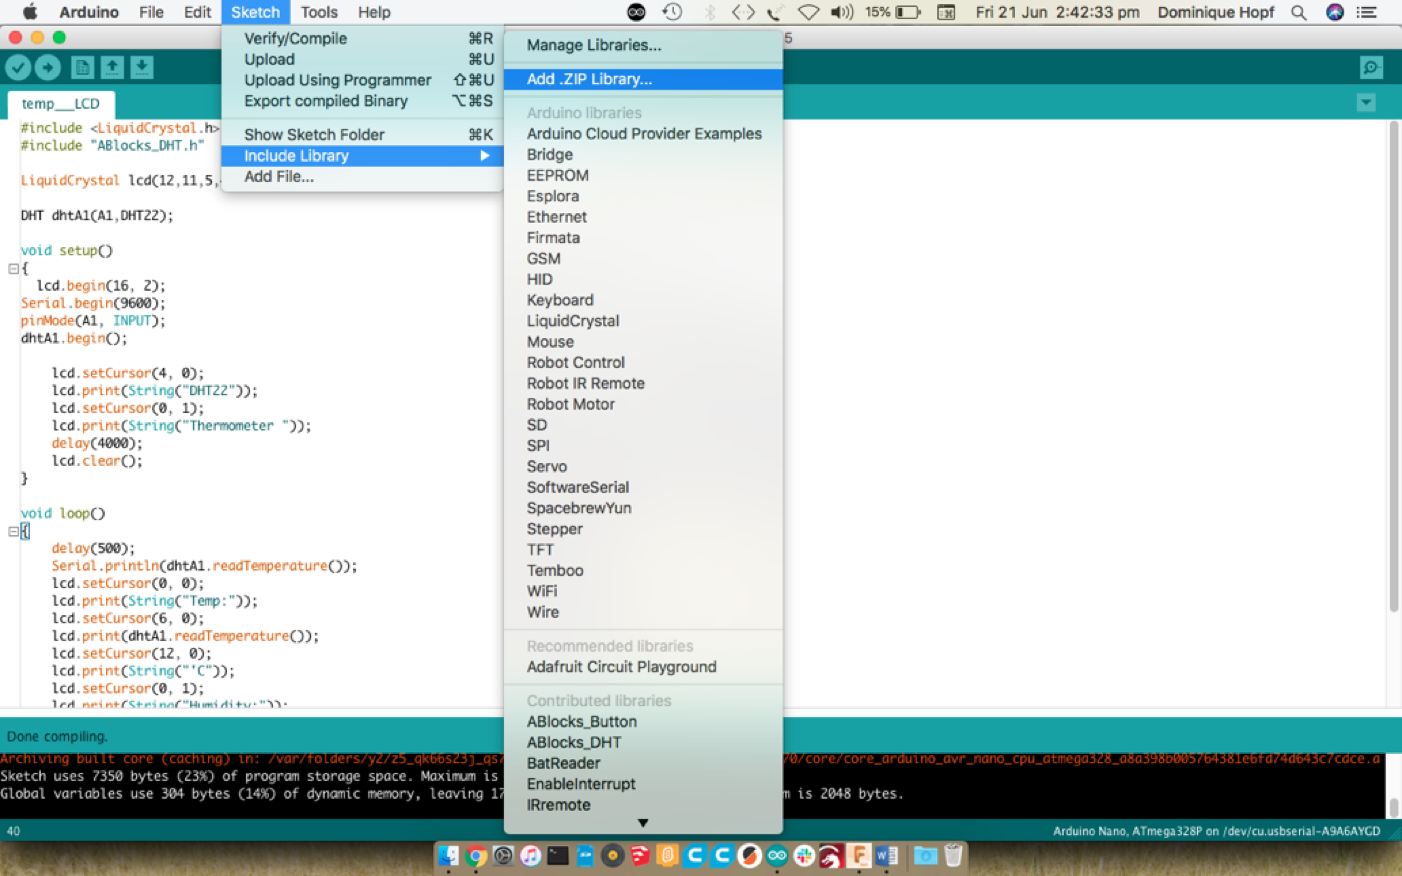The width and height of the screenshot is (1402, 876).
Task: Open System Preferences from the Dock
Action: (x=503, y=855)
